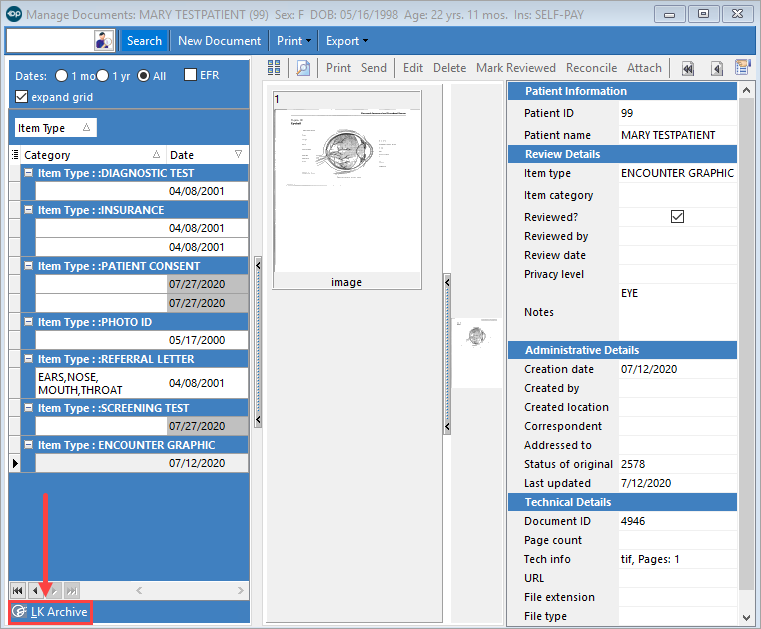
Task: Open the Export dropdown menu
Action: click(x=347, y=41)
